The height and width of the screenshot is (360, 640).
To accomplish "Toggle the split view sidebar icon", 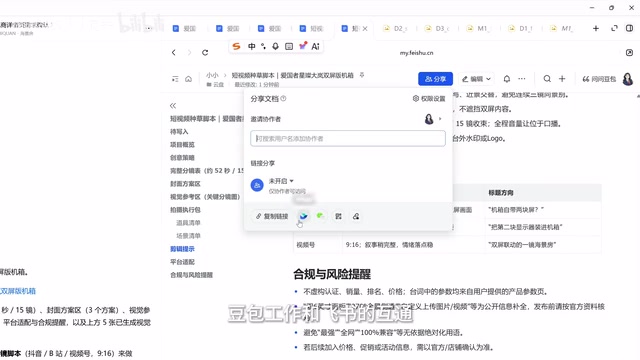I will tap(629, 28).
